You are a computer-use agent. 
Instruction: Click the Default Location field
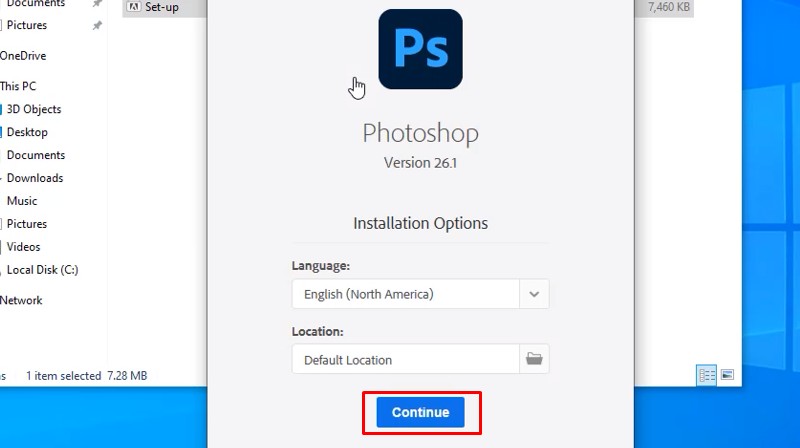pyautogui.click(x=406, y=359)
